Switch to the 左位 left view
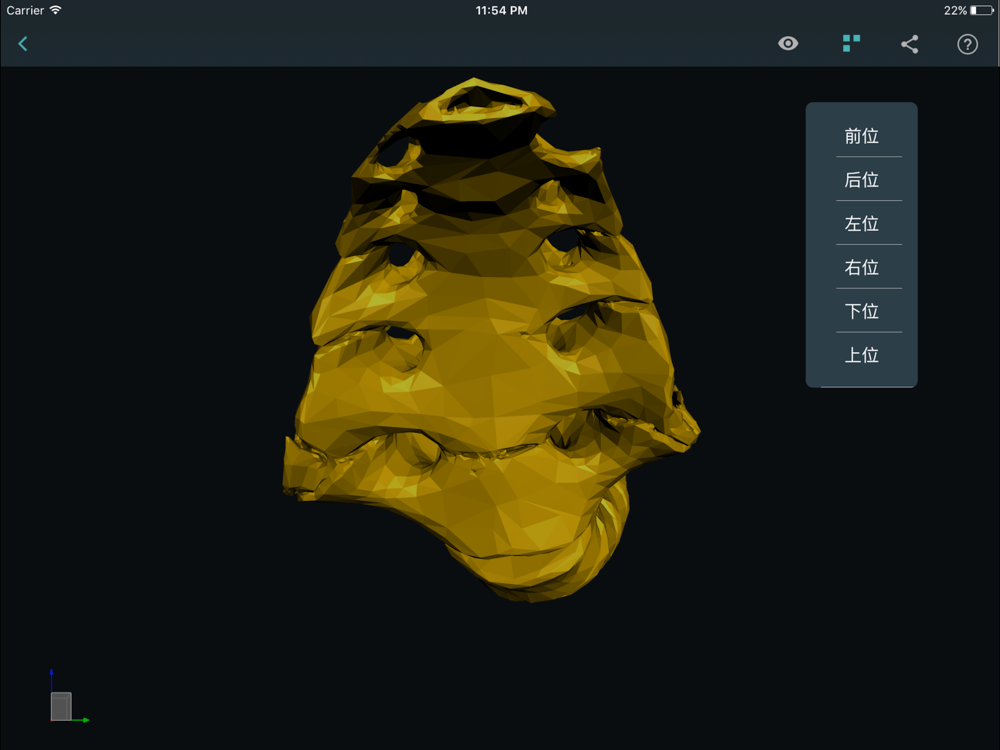Image resolution: width=1000 pixels, height=750 pixels. pos(861,224)
